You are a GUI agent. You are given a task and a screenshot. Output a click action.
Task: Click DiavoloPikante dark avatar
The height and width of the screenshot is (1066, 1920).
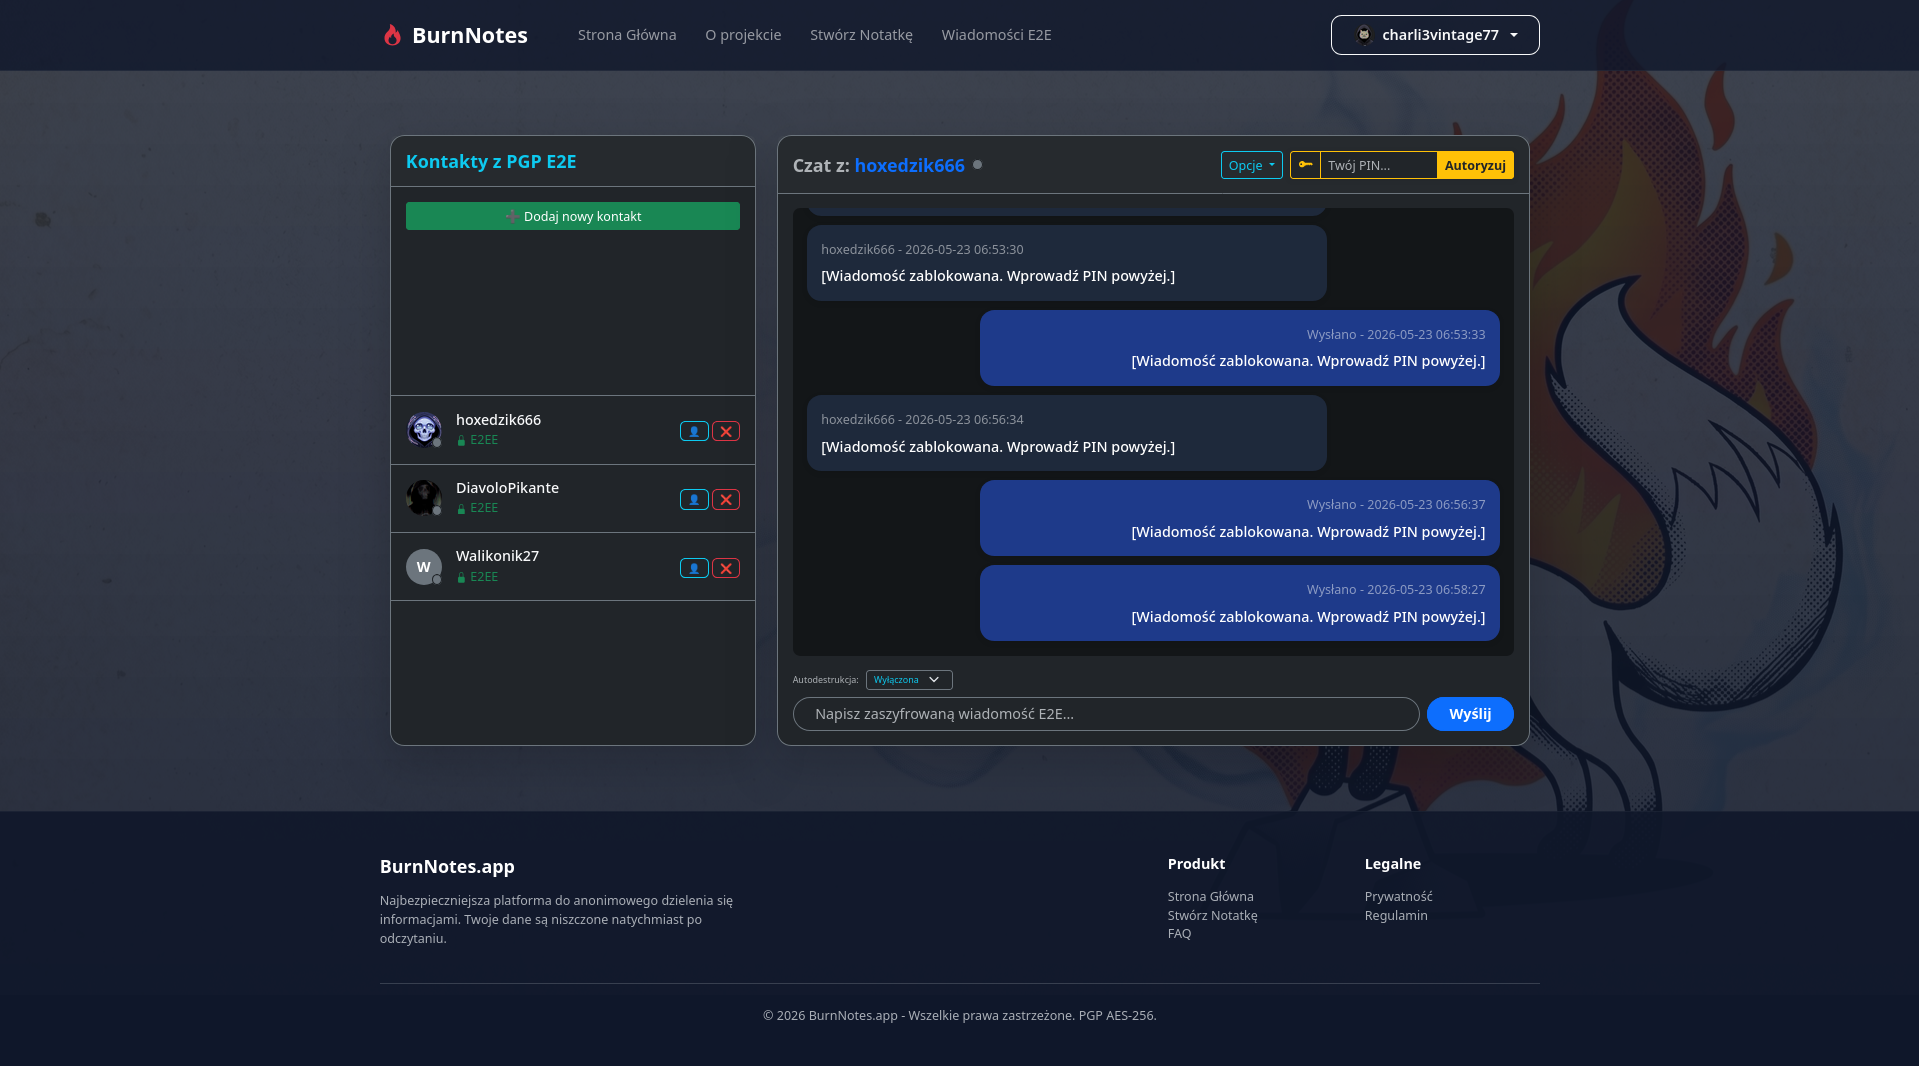pos(424,498)
